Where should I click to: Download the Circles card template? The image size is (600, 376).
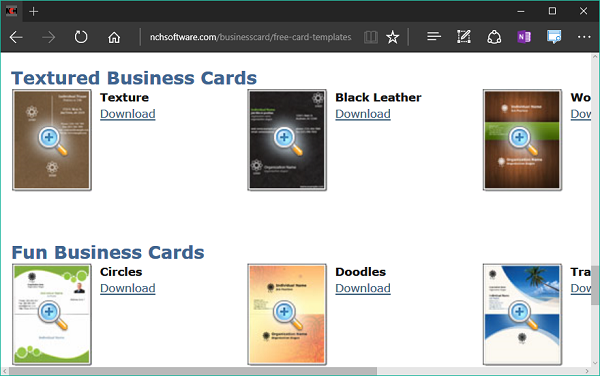(x=128, y=288)
